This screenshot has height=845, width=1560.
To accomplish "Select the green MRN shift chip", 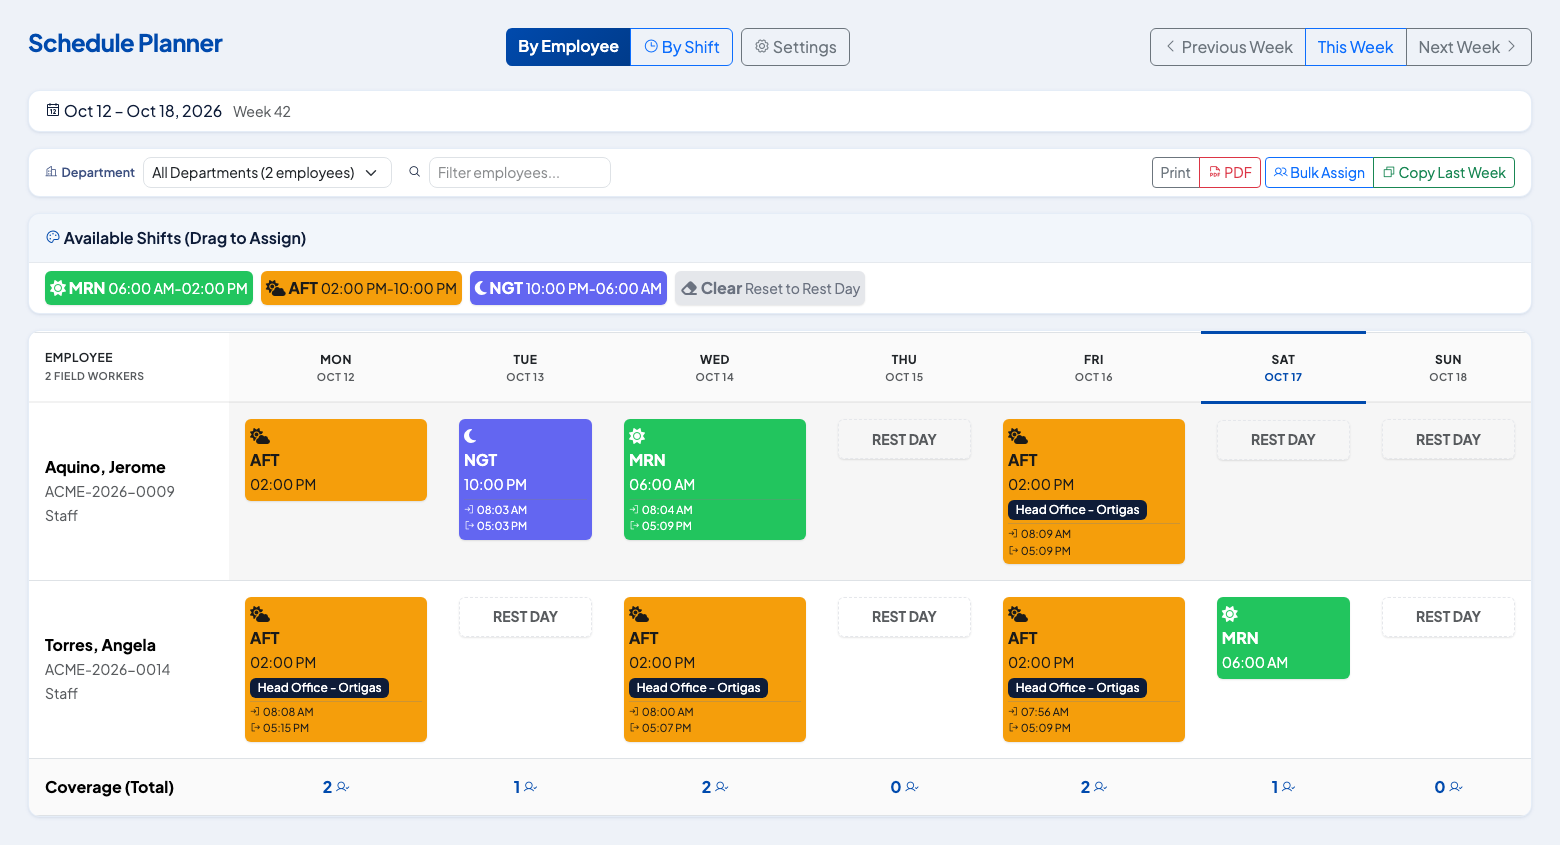I will [x=149, y=288].
